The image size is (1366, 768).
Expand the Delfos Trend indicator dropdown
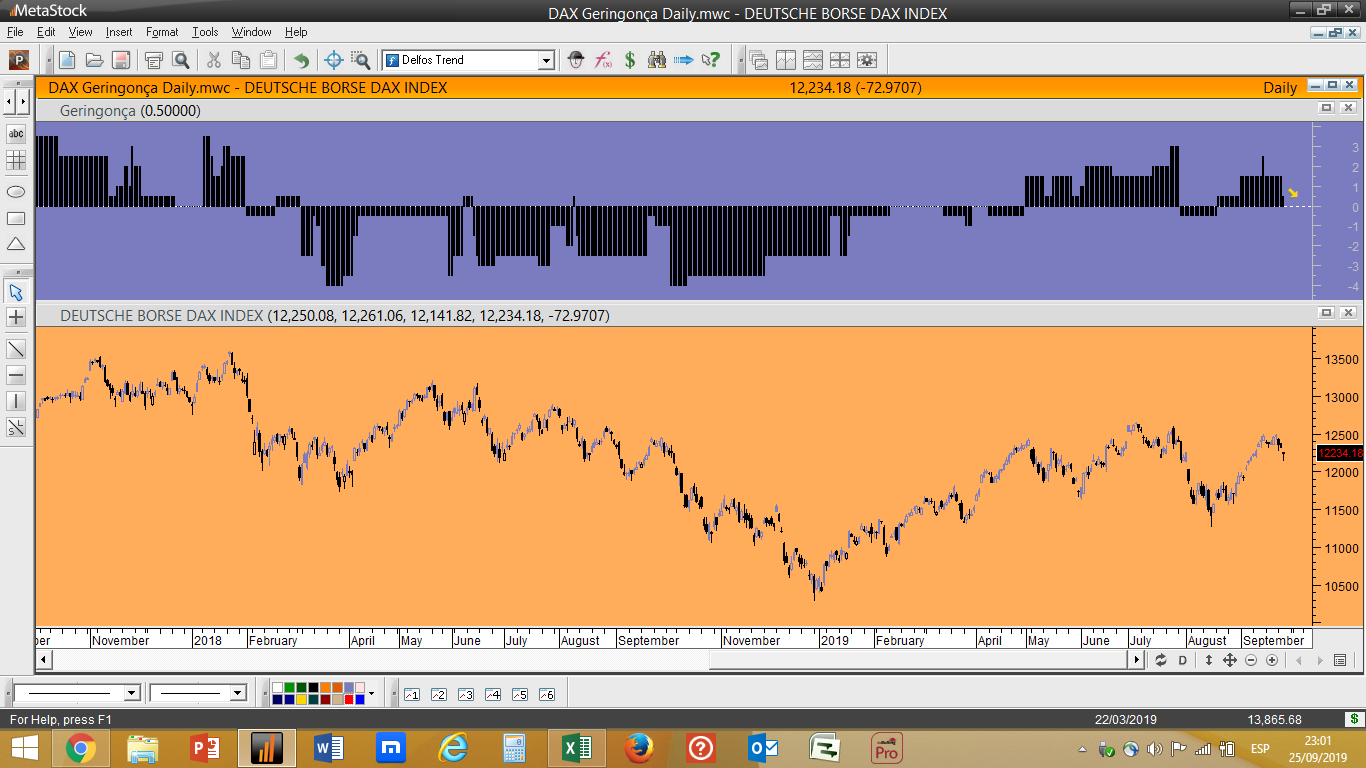(546, 60)
